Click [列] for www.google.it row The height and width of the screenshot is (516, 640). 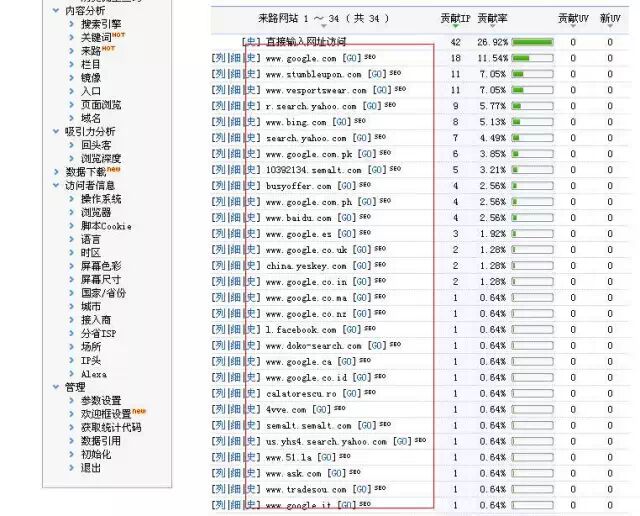pos(219,505)
